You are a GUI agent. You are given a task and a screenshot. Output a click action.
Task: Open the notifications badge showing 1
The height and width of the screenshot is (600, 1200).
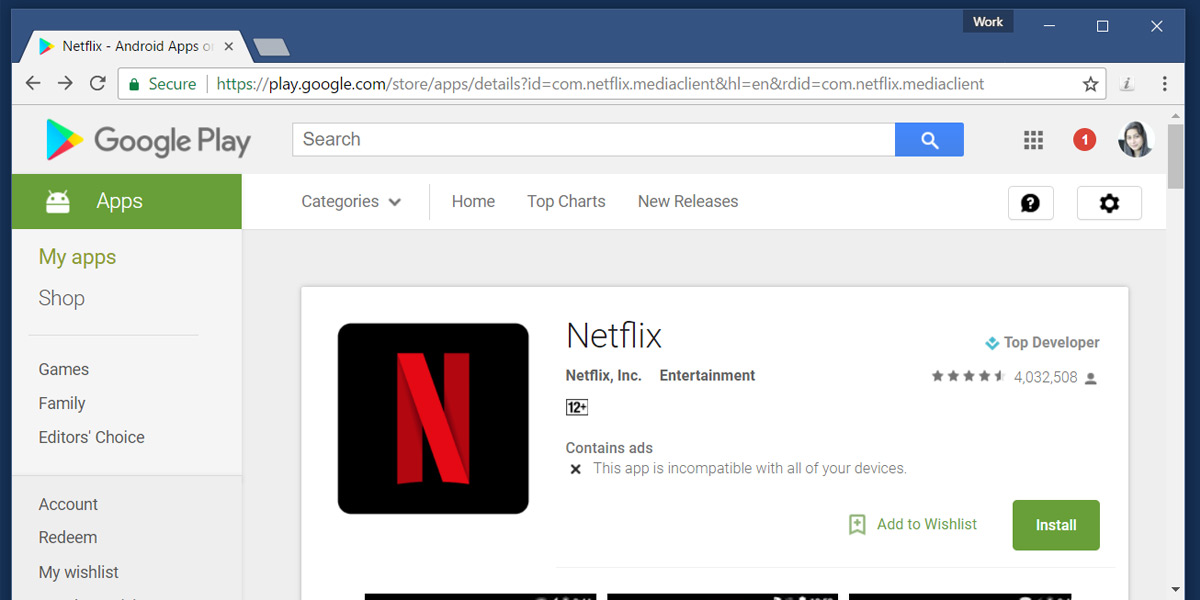pyautogui.click(x=1084, y=140)
